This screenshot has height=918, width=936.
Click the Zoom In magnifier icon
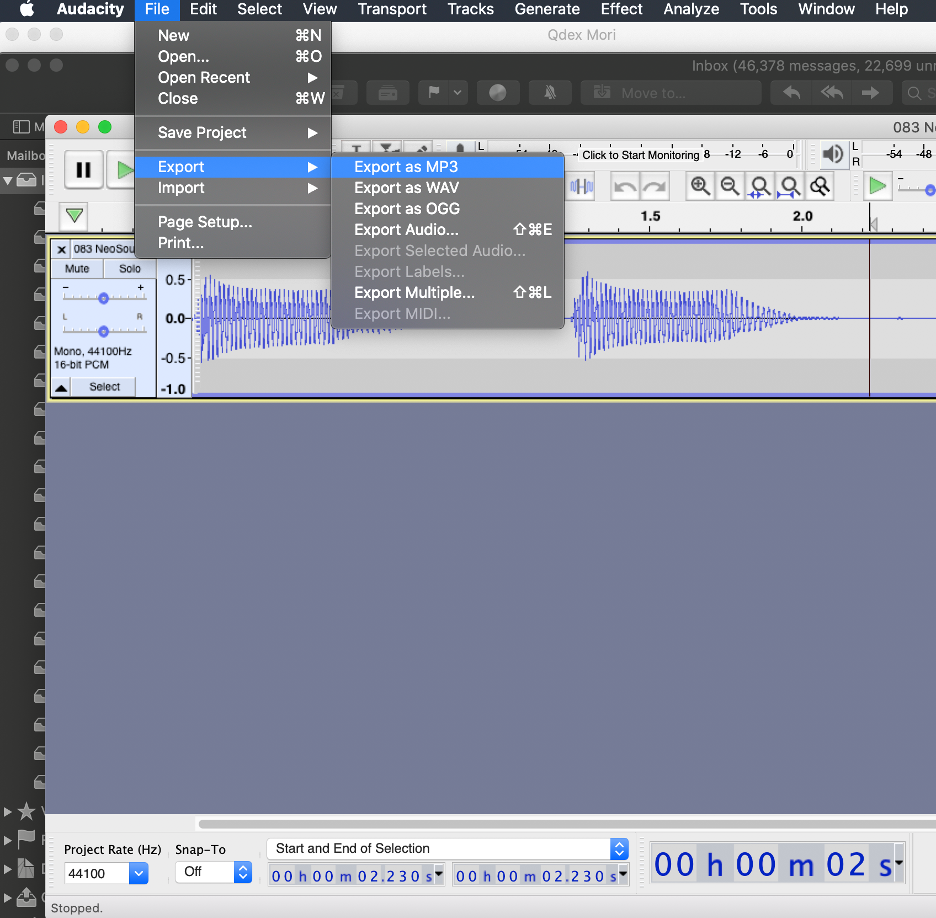[x=700, y=187]
